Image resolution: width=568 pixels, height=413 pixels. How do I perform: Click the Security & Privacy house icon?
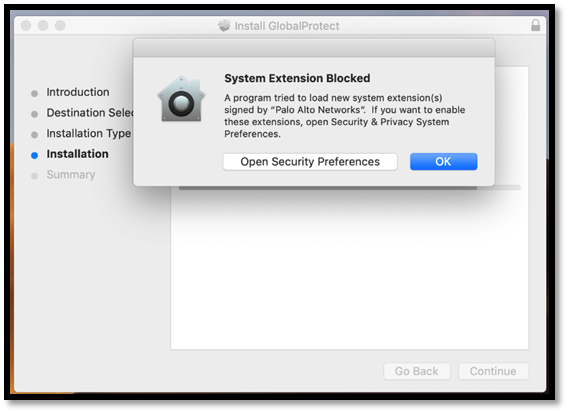(181, 99)
